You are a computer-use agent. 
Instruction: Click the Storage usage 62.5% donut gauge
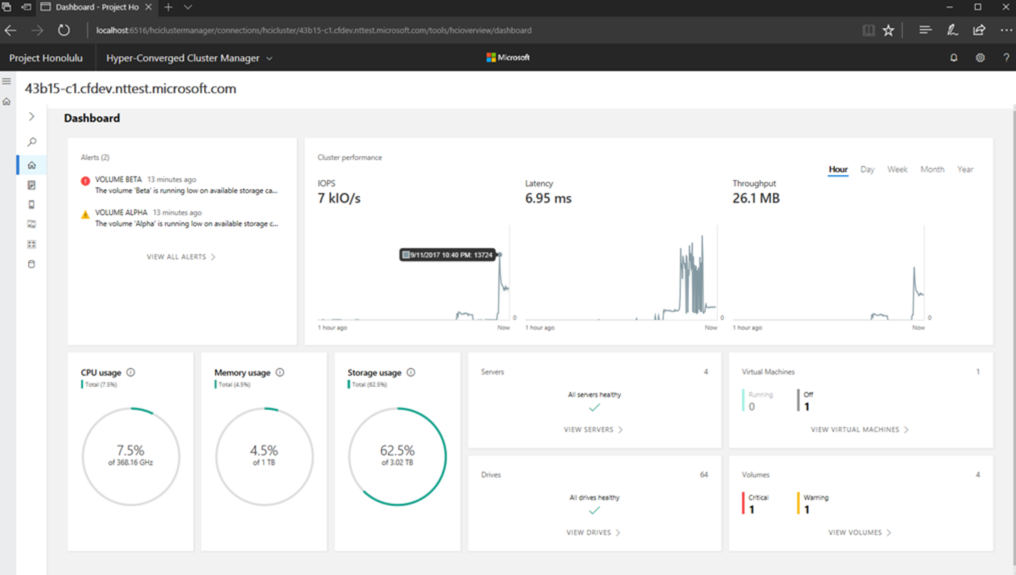(397, 456)
